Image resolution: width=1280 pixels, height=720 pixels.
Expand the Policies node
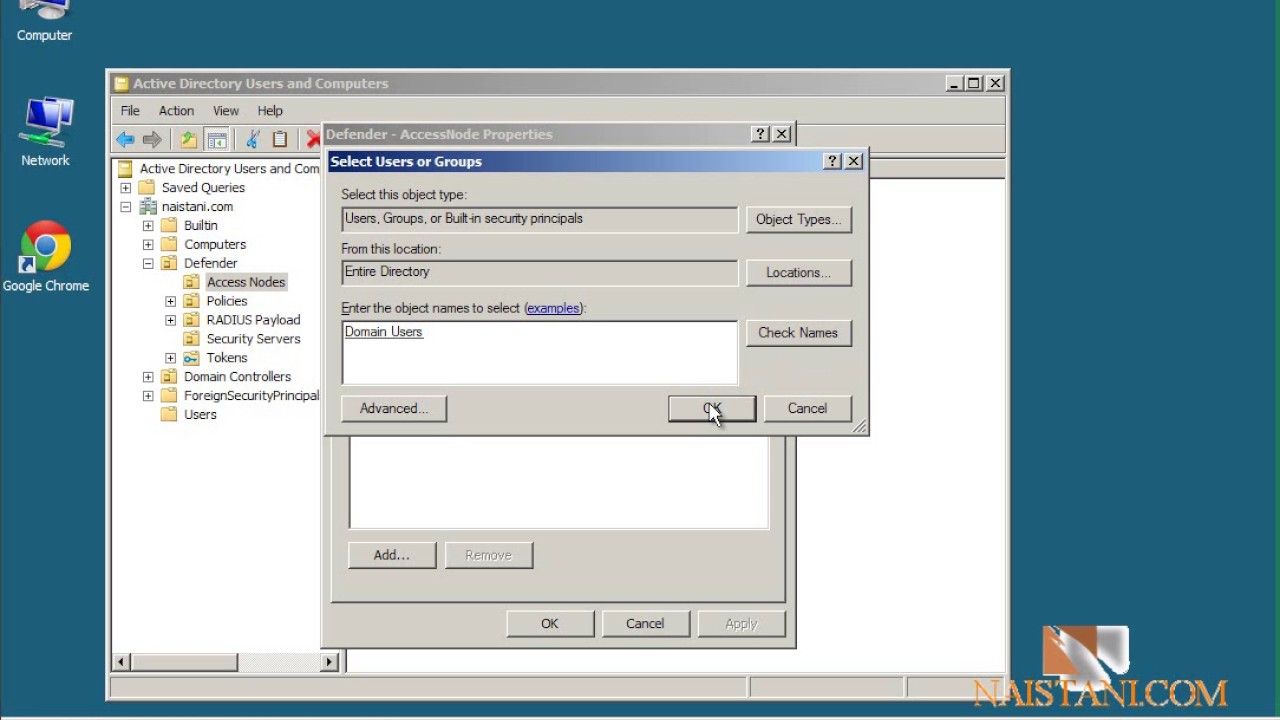point(171,301)
